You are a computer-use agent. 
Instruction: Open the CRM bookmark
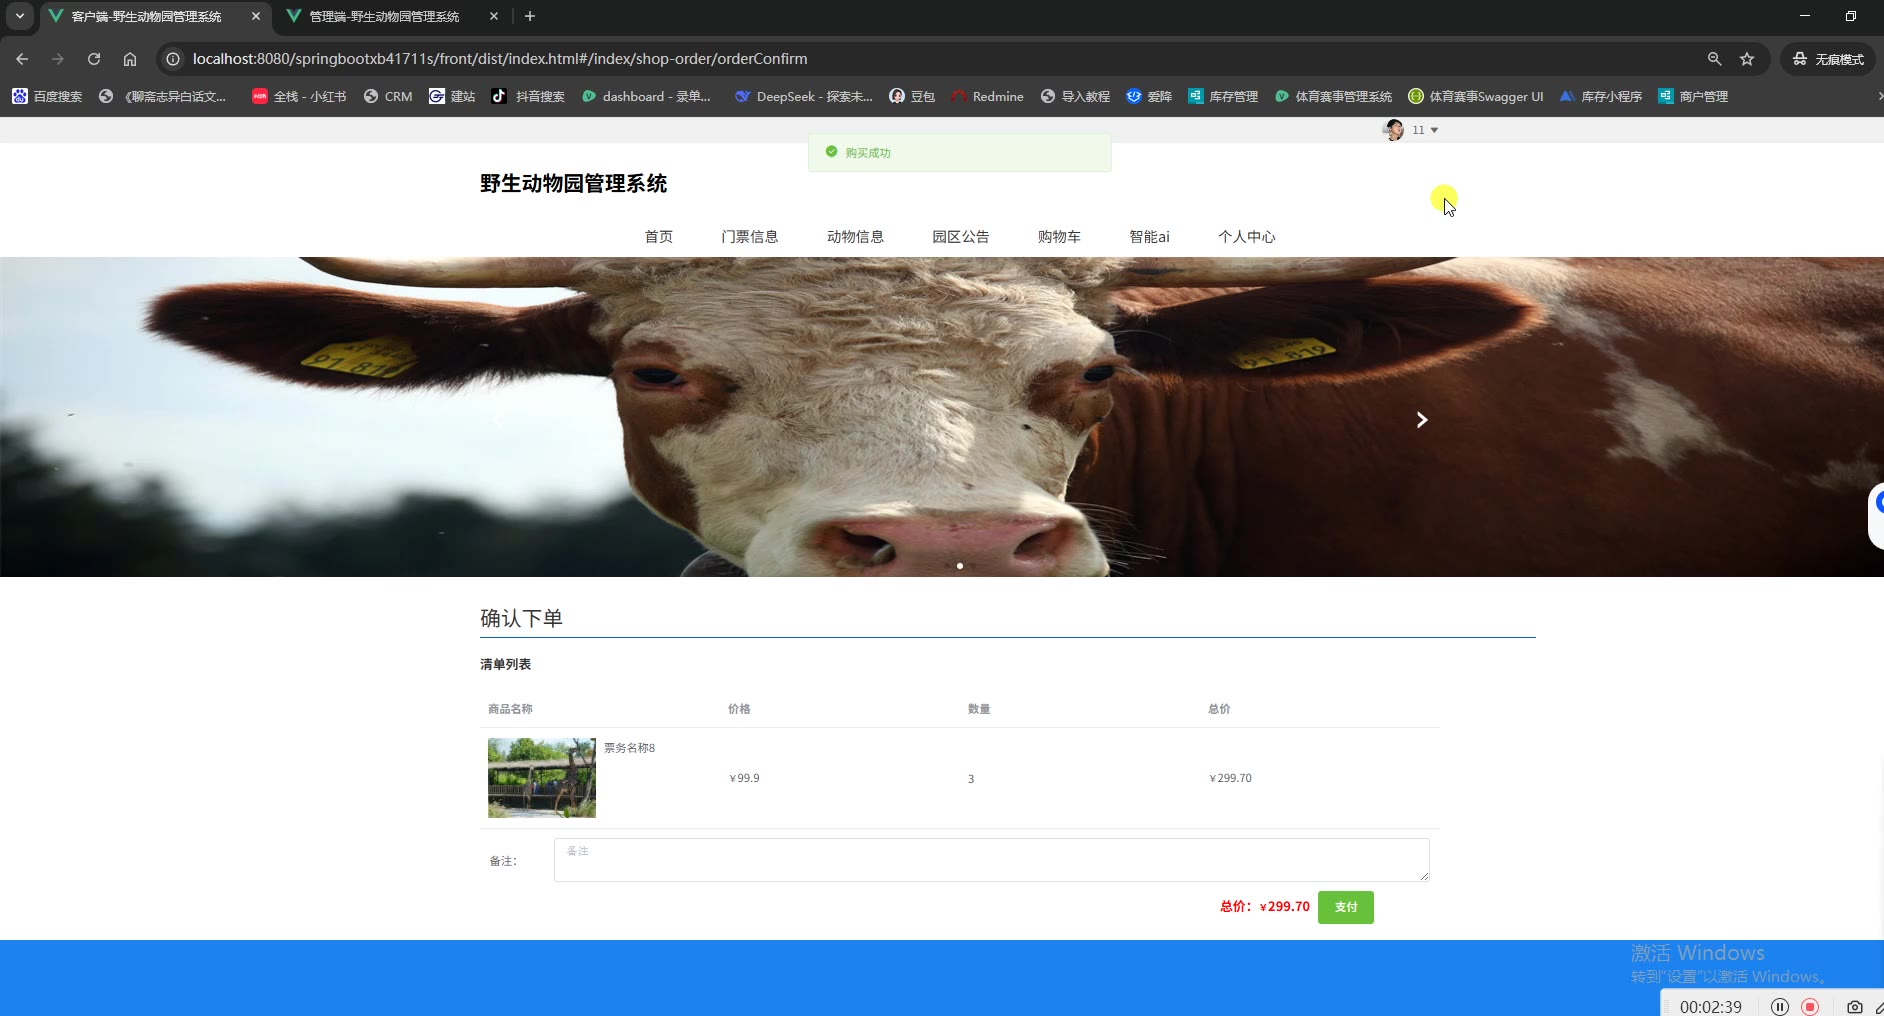[x=388, y=97]
